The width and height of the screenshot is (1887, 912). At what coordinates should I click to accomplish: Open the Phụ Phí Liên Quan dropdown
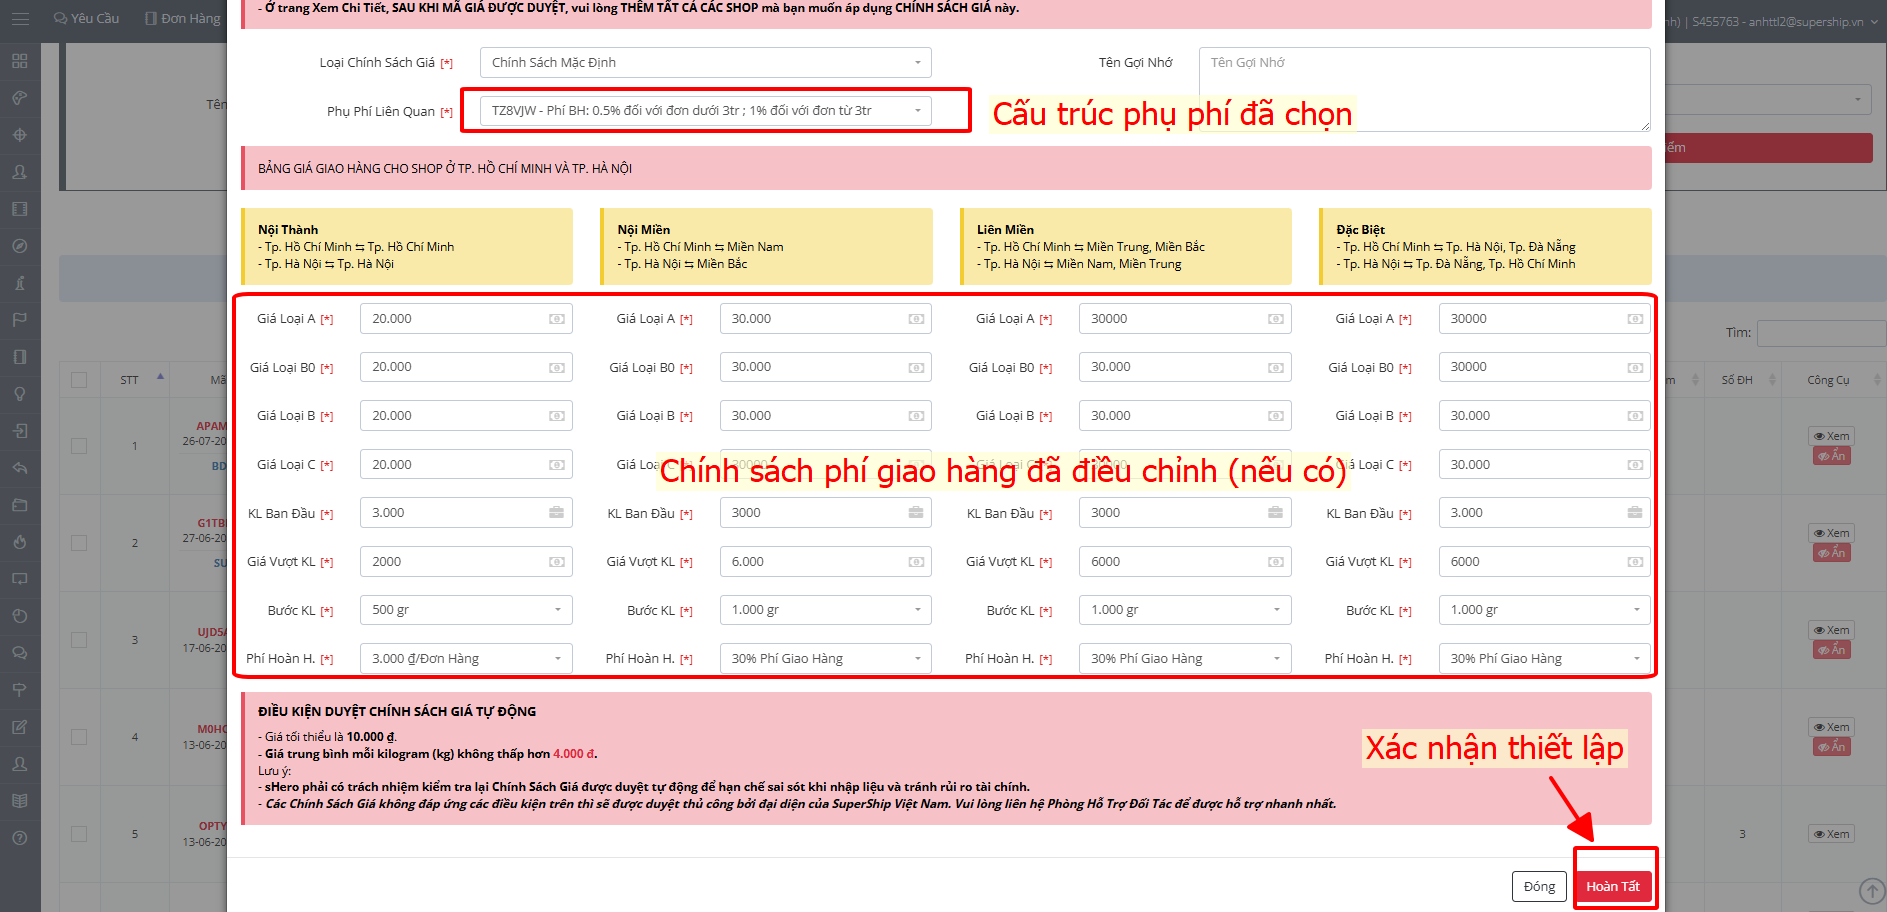pyautogui.click(x=706, y=111)
